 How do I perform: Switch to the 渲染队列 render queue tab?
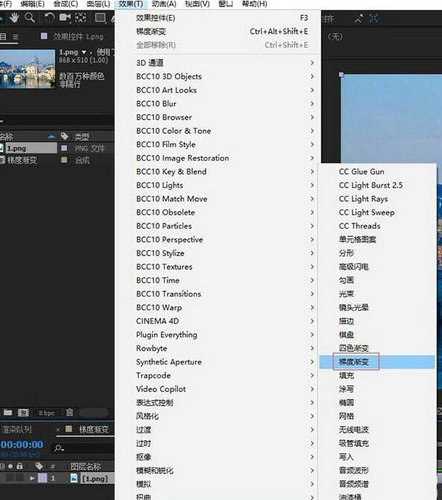(16, 429)
